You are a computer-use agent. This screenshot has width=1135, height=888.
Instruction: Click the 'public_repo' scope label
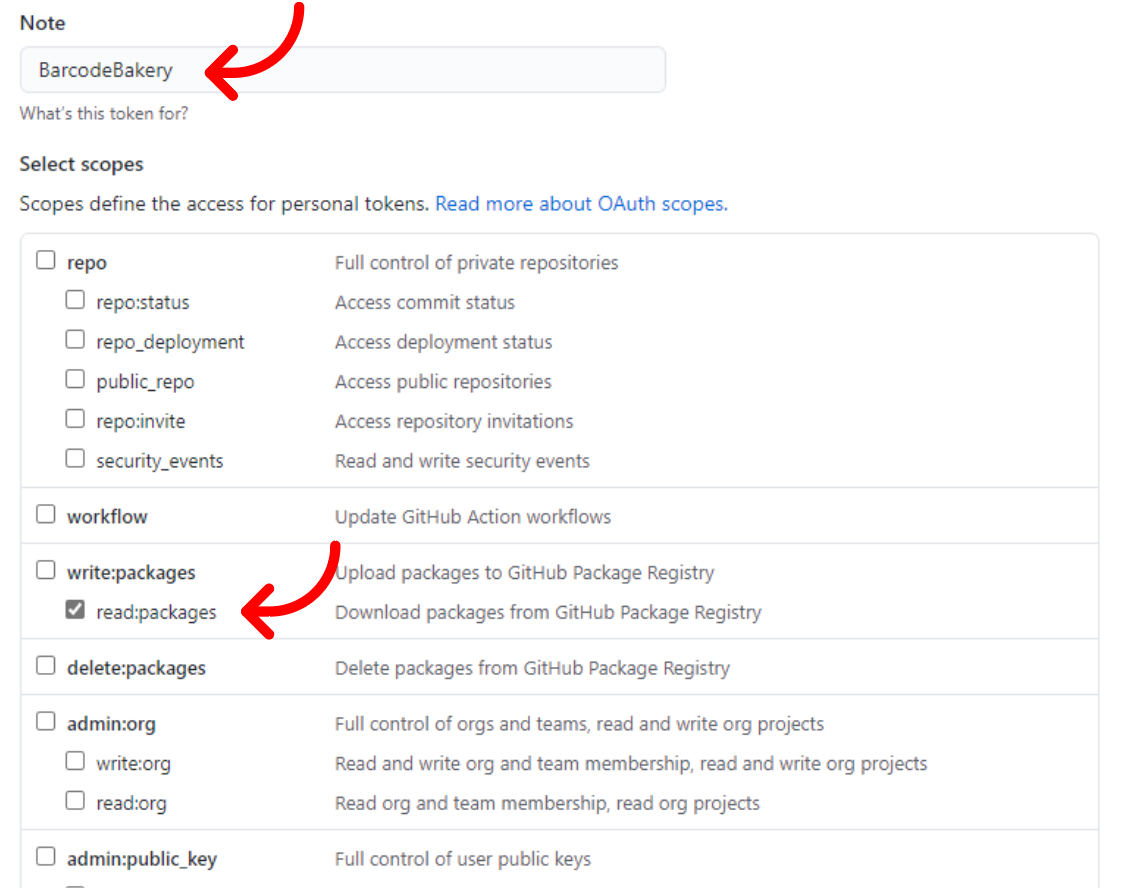(x=145, y=382)
